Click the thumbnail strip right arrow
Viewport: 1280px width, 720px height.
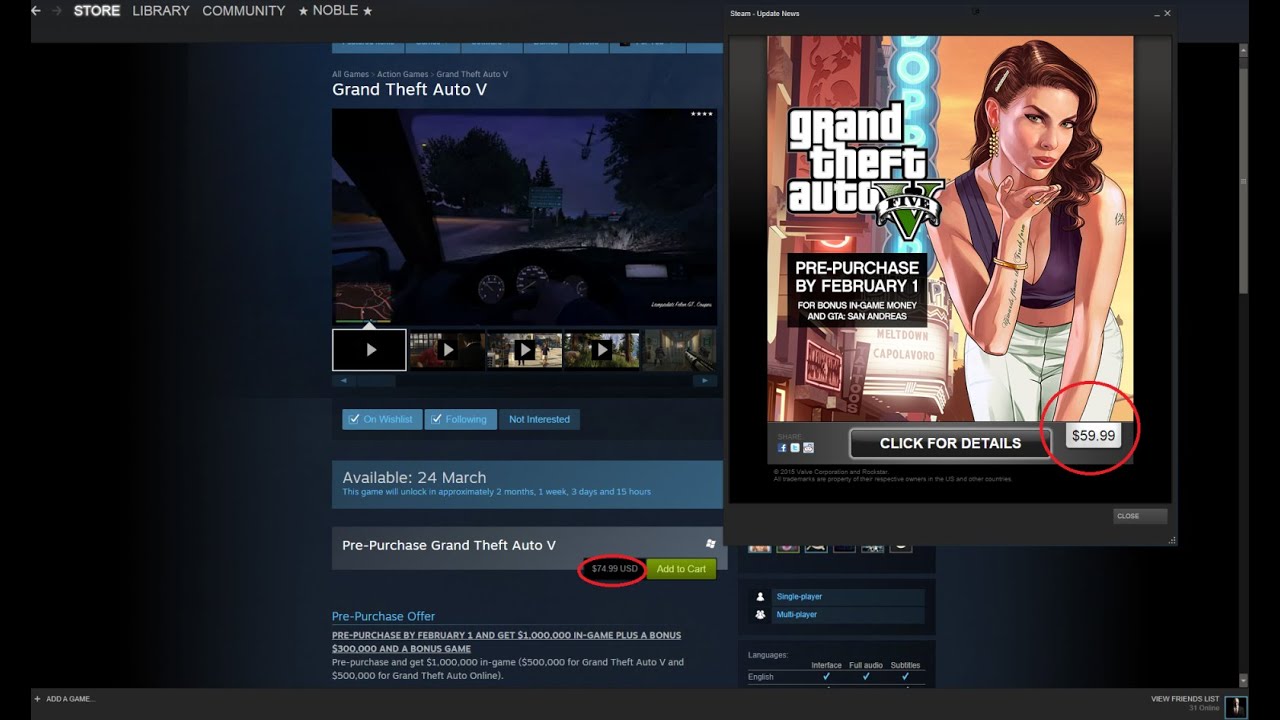click(706, 381)
